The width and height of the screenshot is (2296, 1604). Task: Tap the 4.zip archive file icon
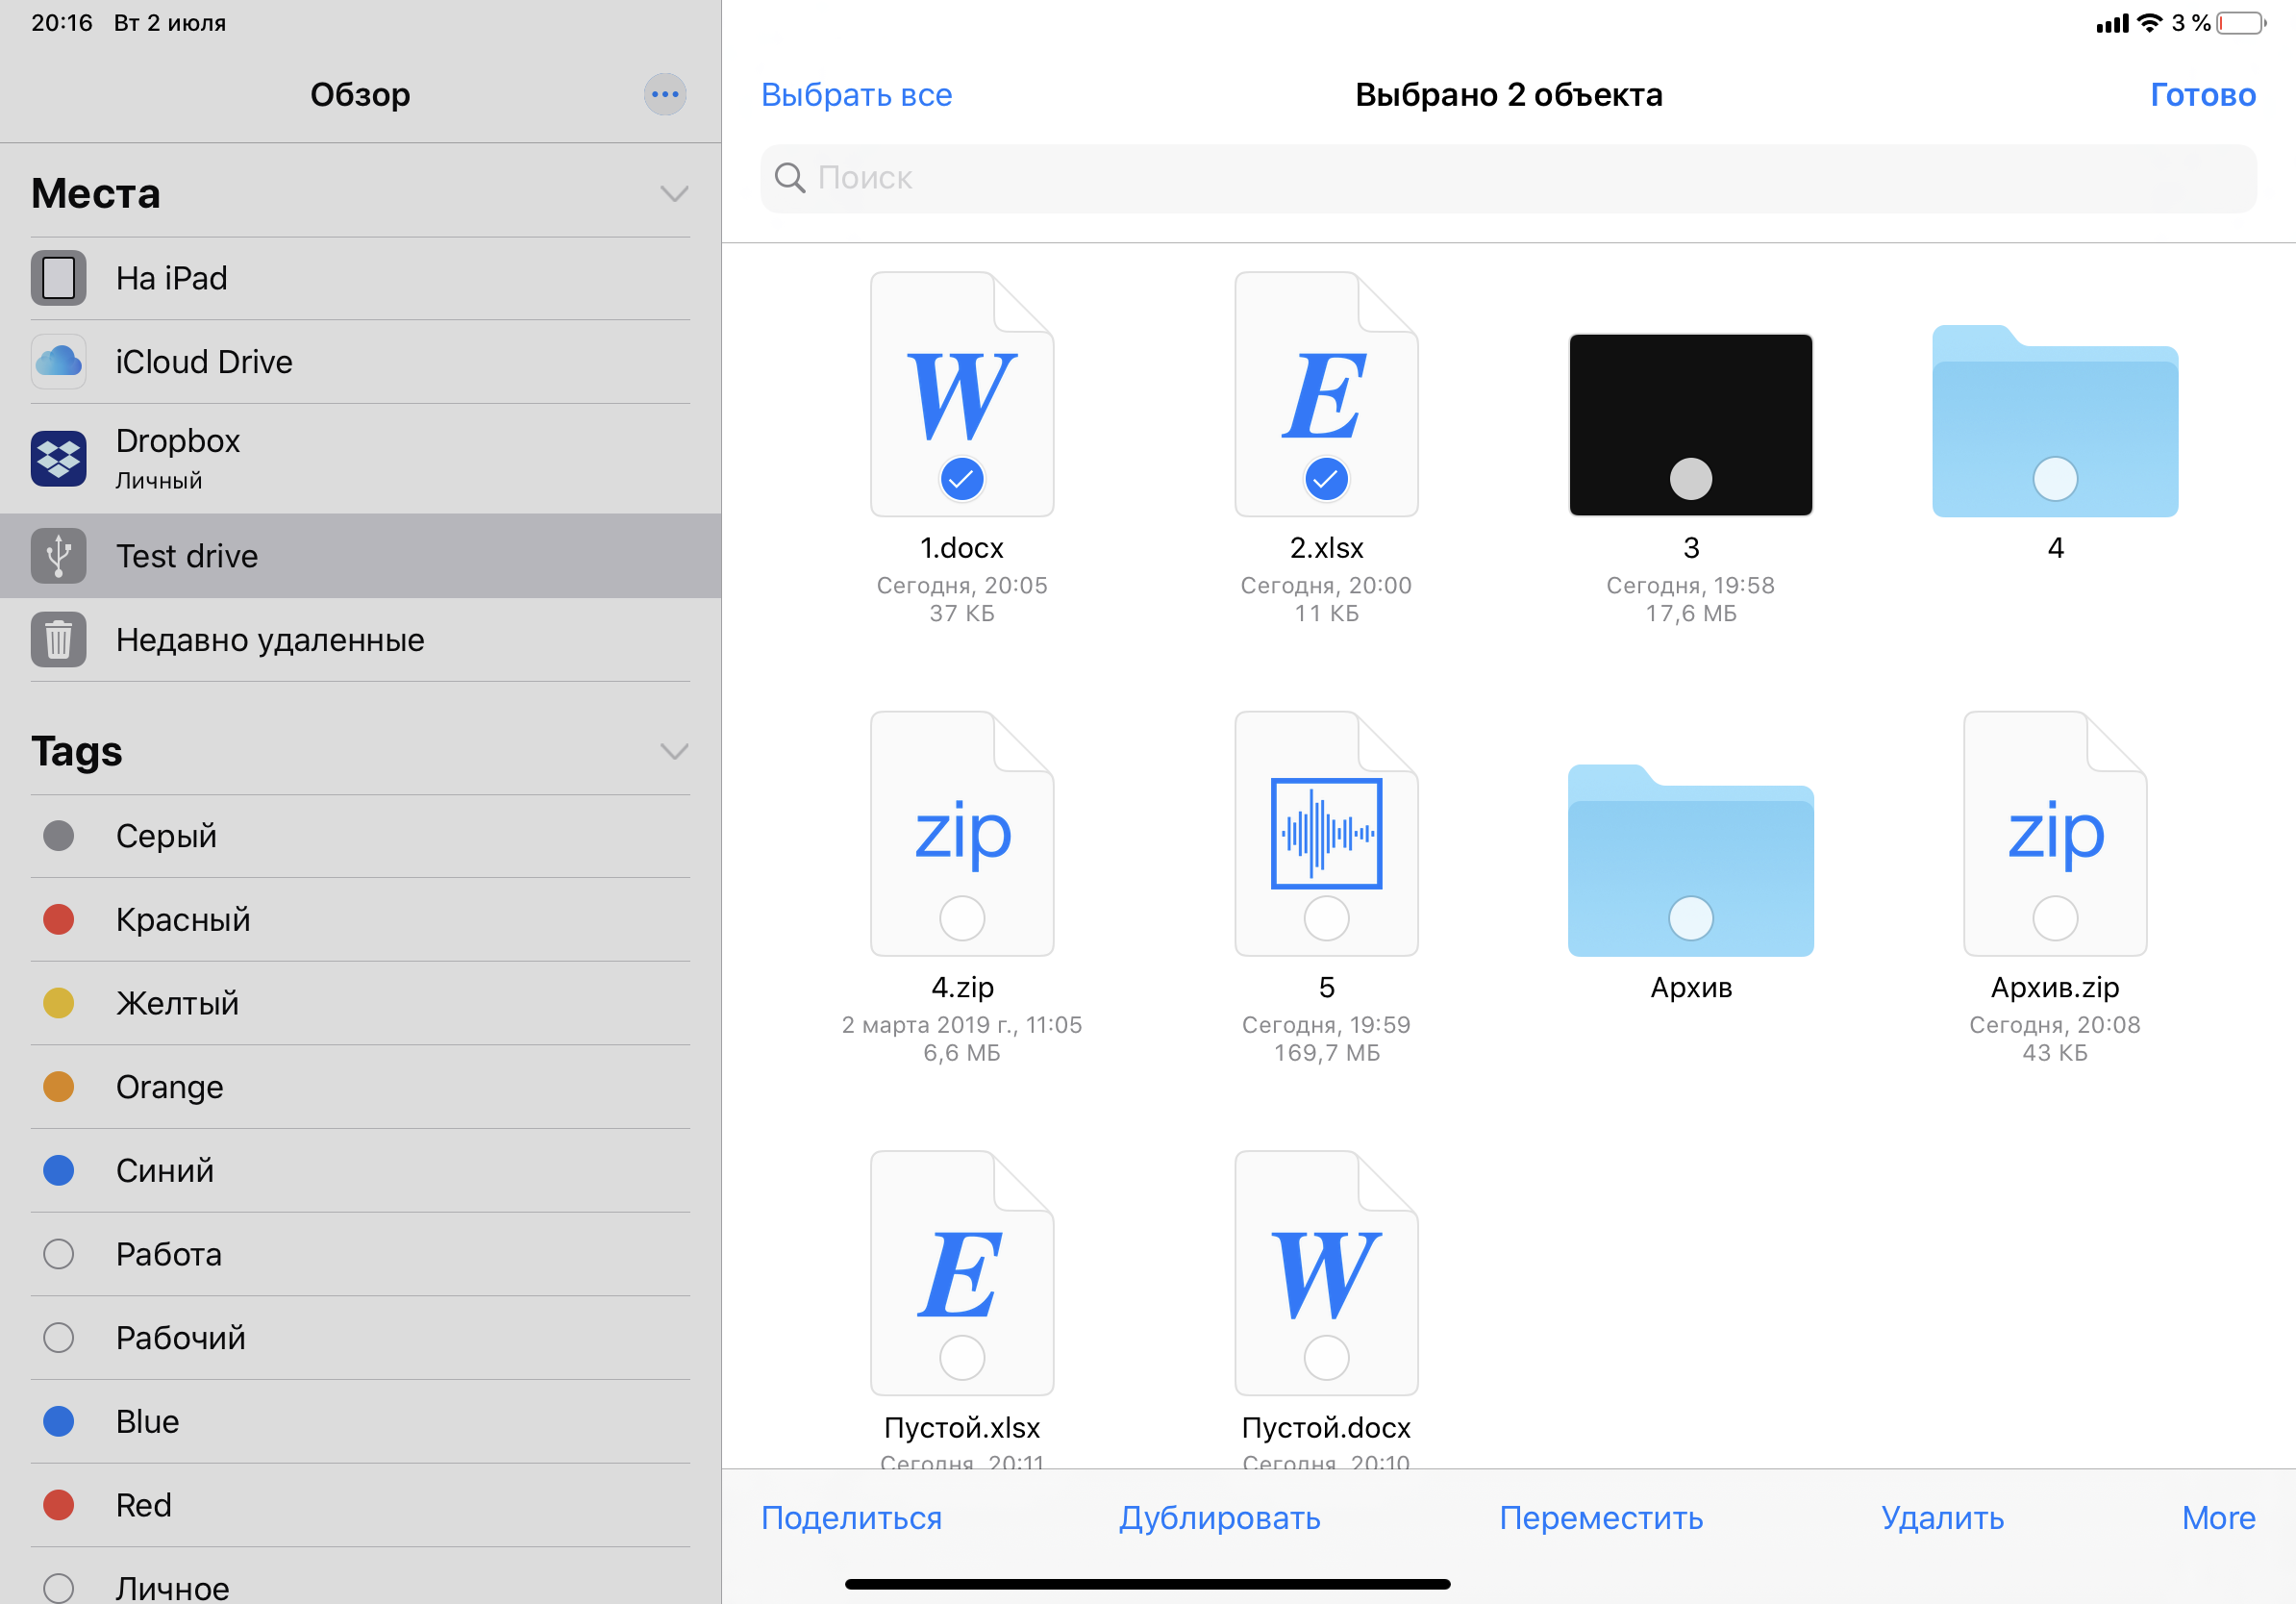[962, 833]
